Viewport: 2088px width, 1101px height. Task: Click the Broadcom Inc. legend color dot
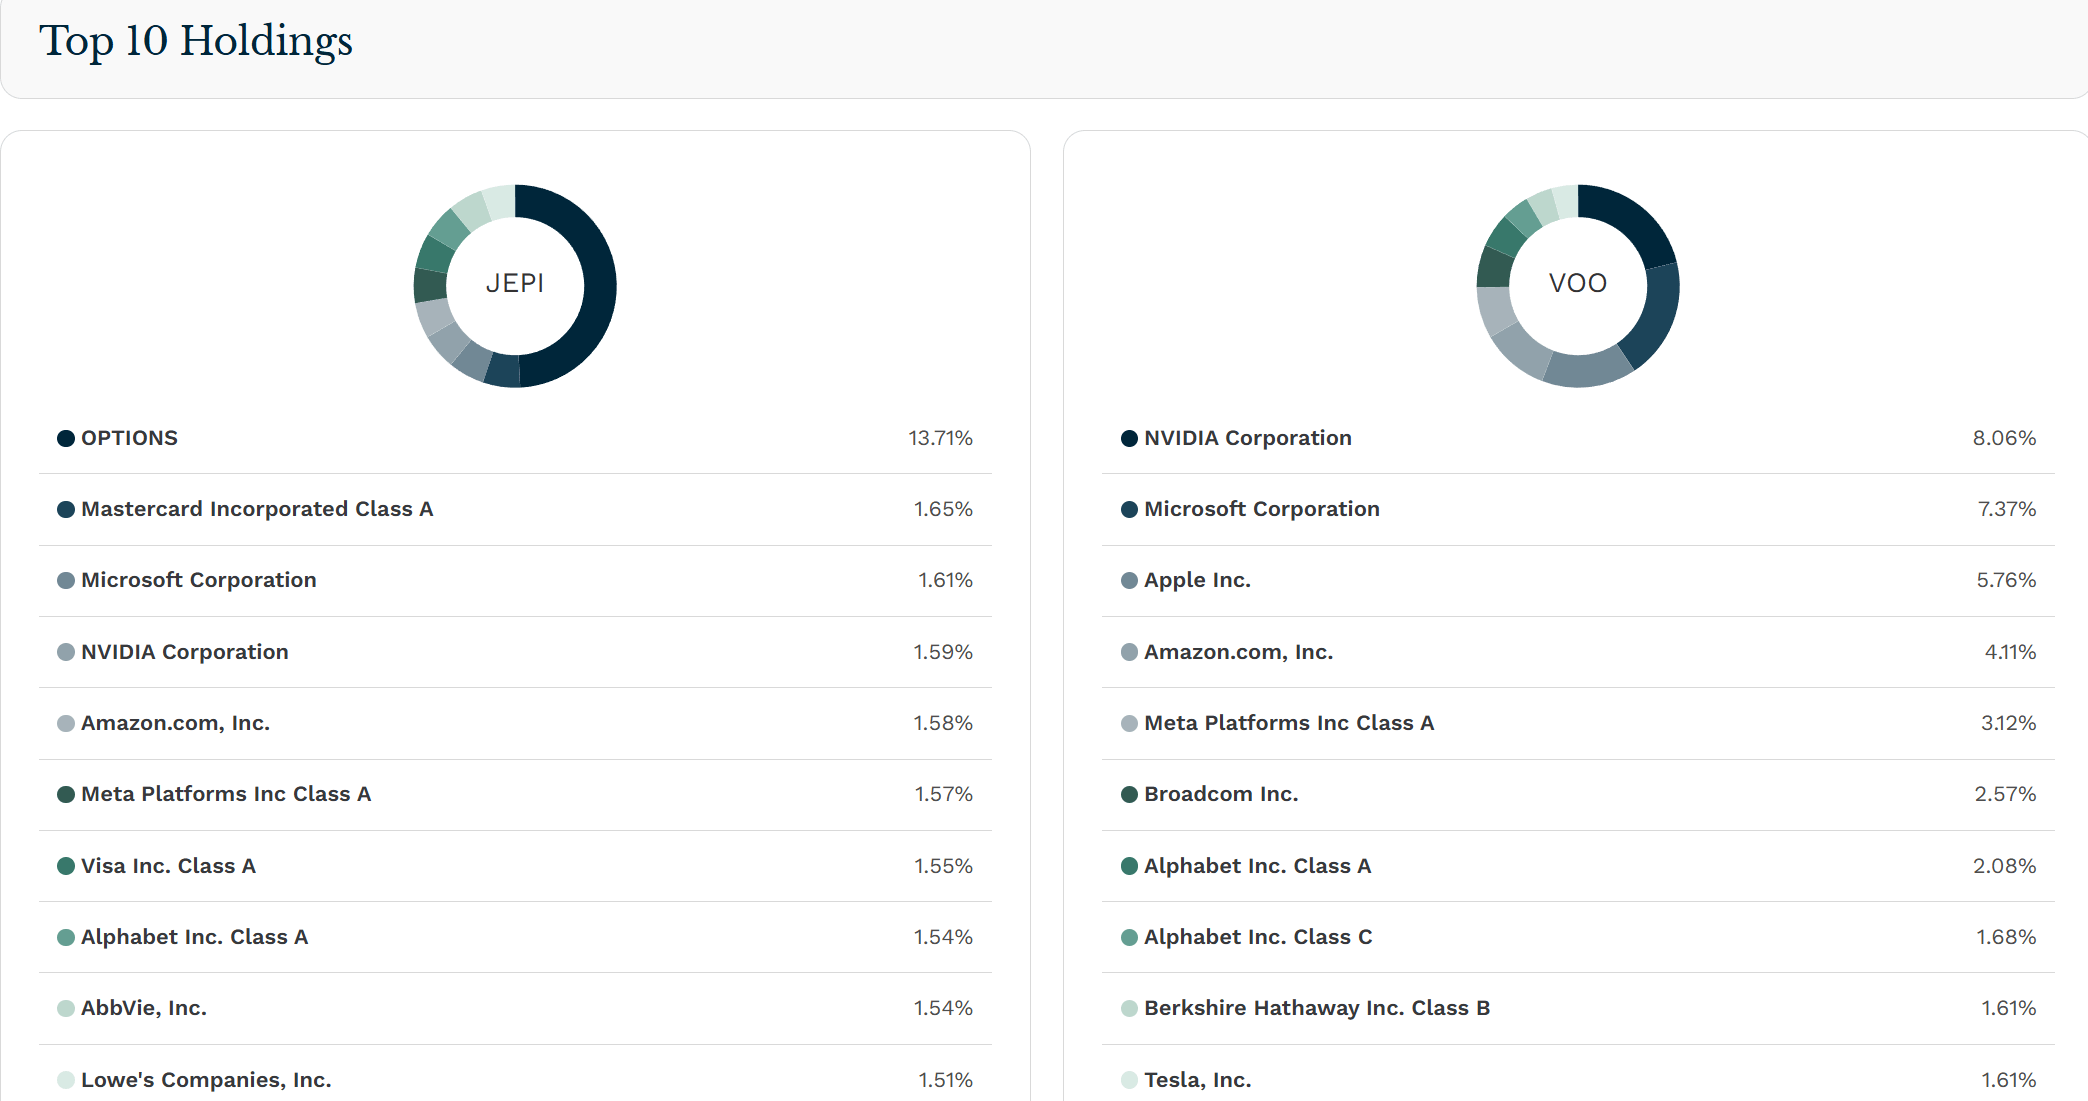pos(1129,794)
